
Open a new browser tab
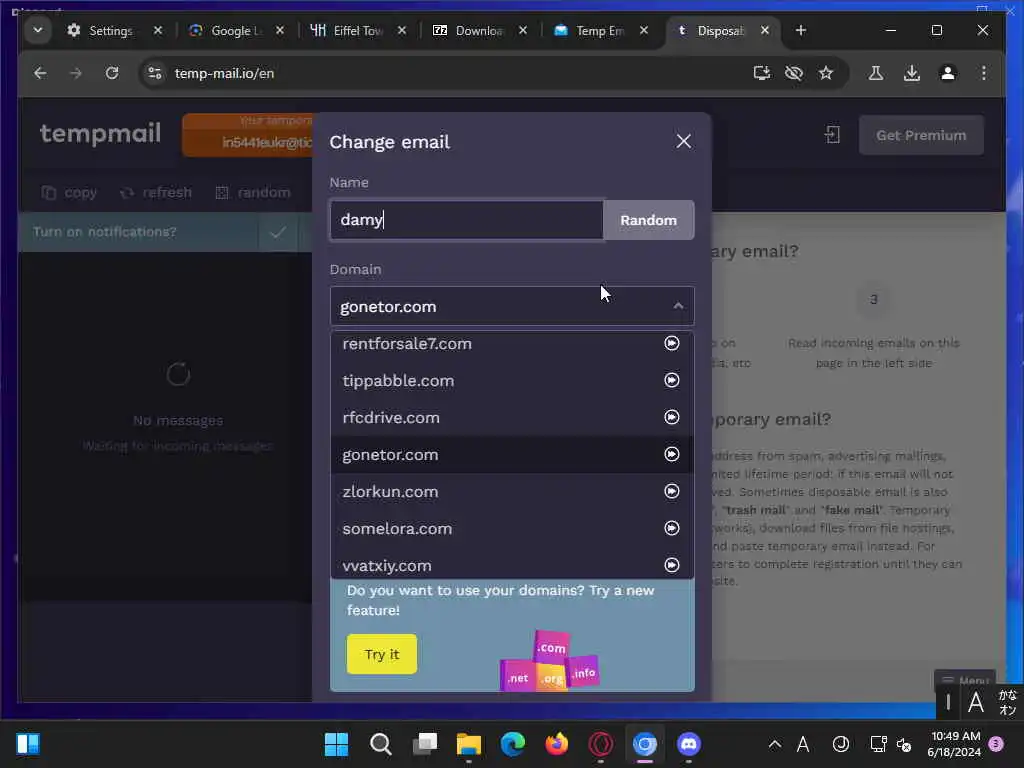pos(801,30)
